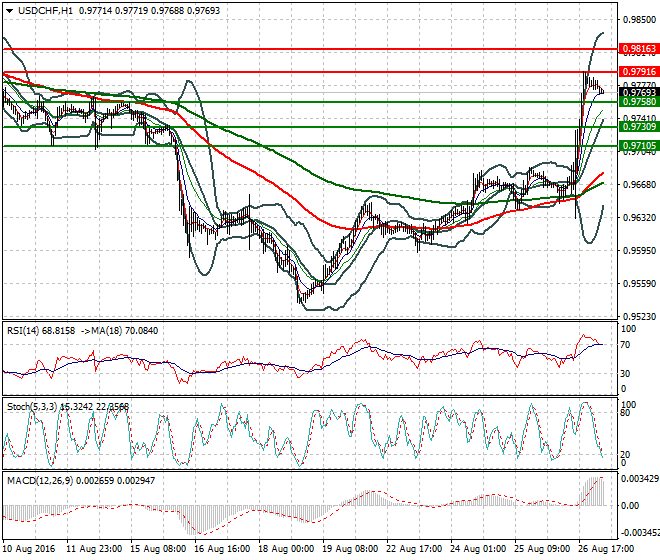Click the RSI scale level 30

[x=625, y=373]
